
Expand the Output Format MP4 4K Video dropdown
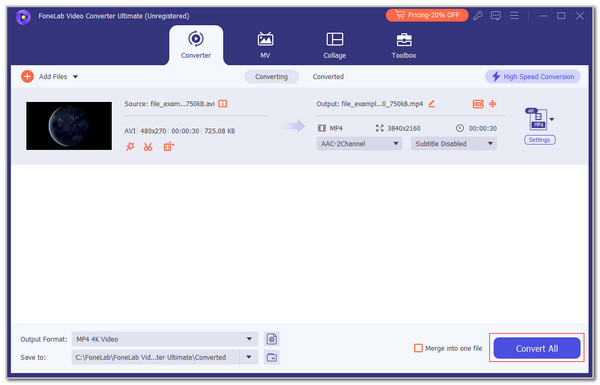coord(165,339)
